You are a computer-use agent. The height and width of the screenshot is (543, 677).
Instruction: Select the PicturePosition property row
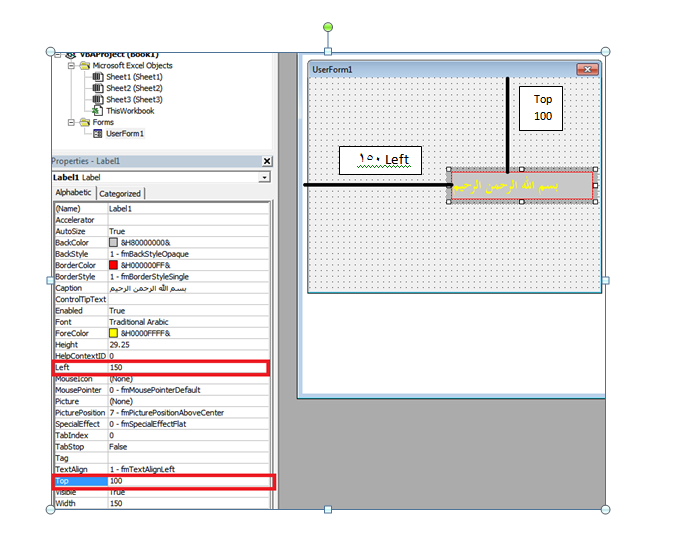coord(162,413)
